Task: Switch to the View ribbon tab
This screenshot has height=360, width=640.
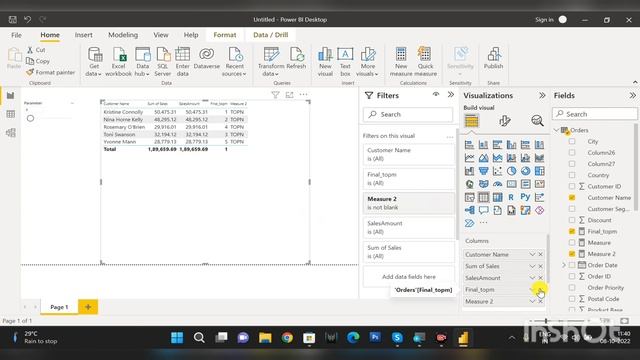Action: pyautogui.click(x=161, y=35)
